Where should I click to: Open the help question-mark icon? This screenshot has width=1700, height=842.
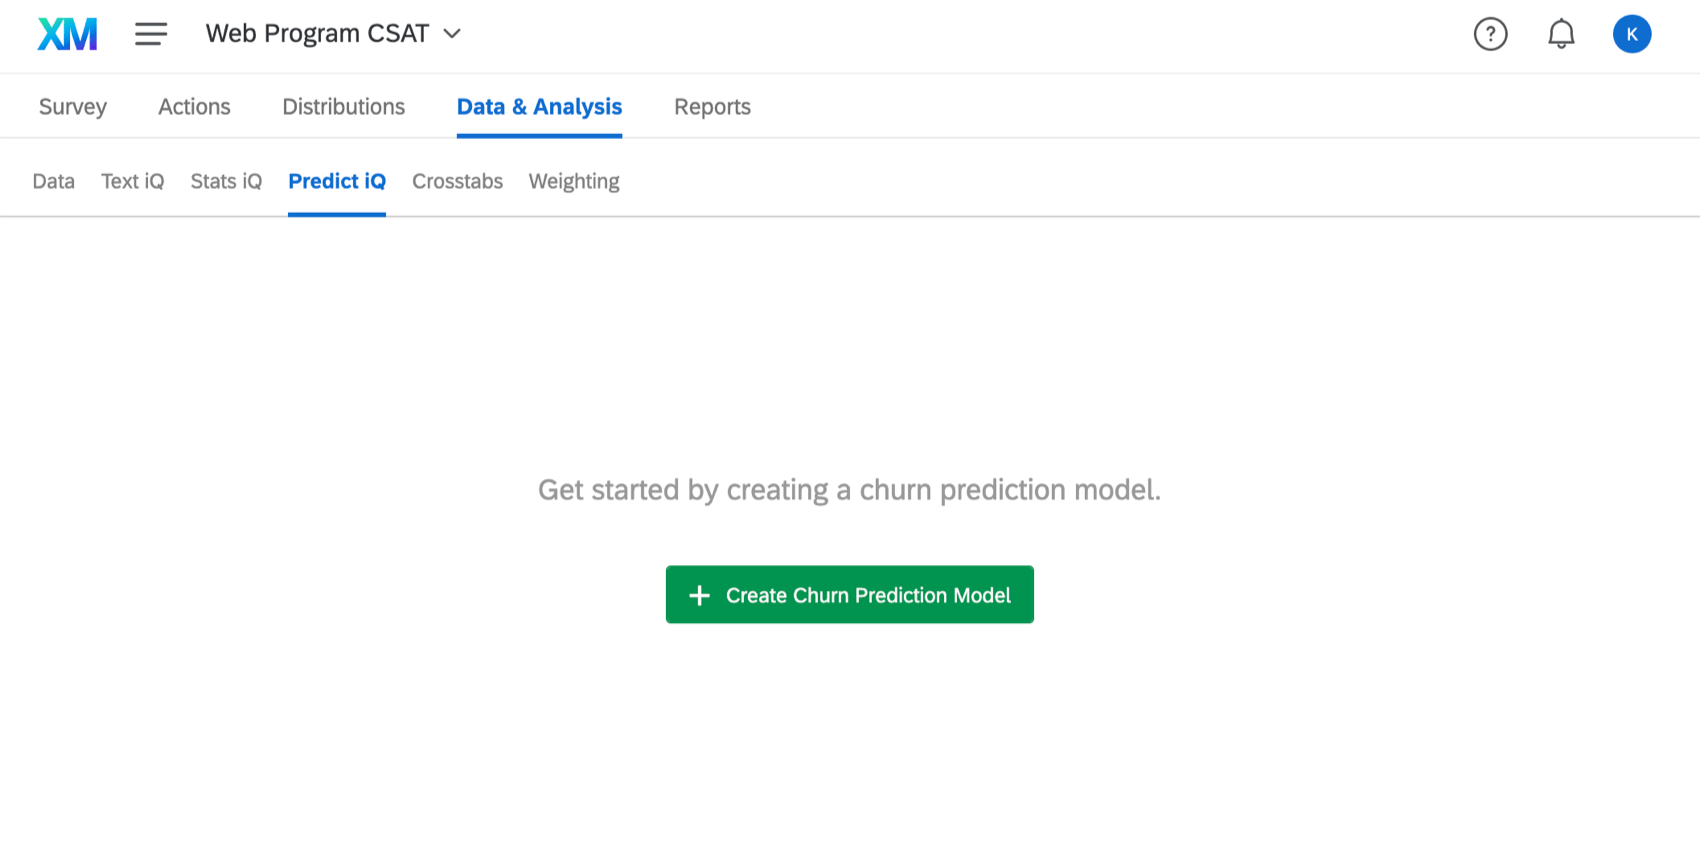[x=1490, y=33]
